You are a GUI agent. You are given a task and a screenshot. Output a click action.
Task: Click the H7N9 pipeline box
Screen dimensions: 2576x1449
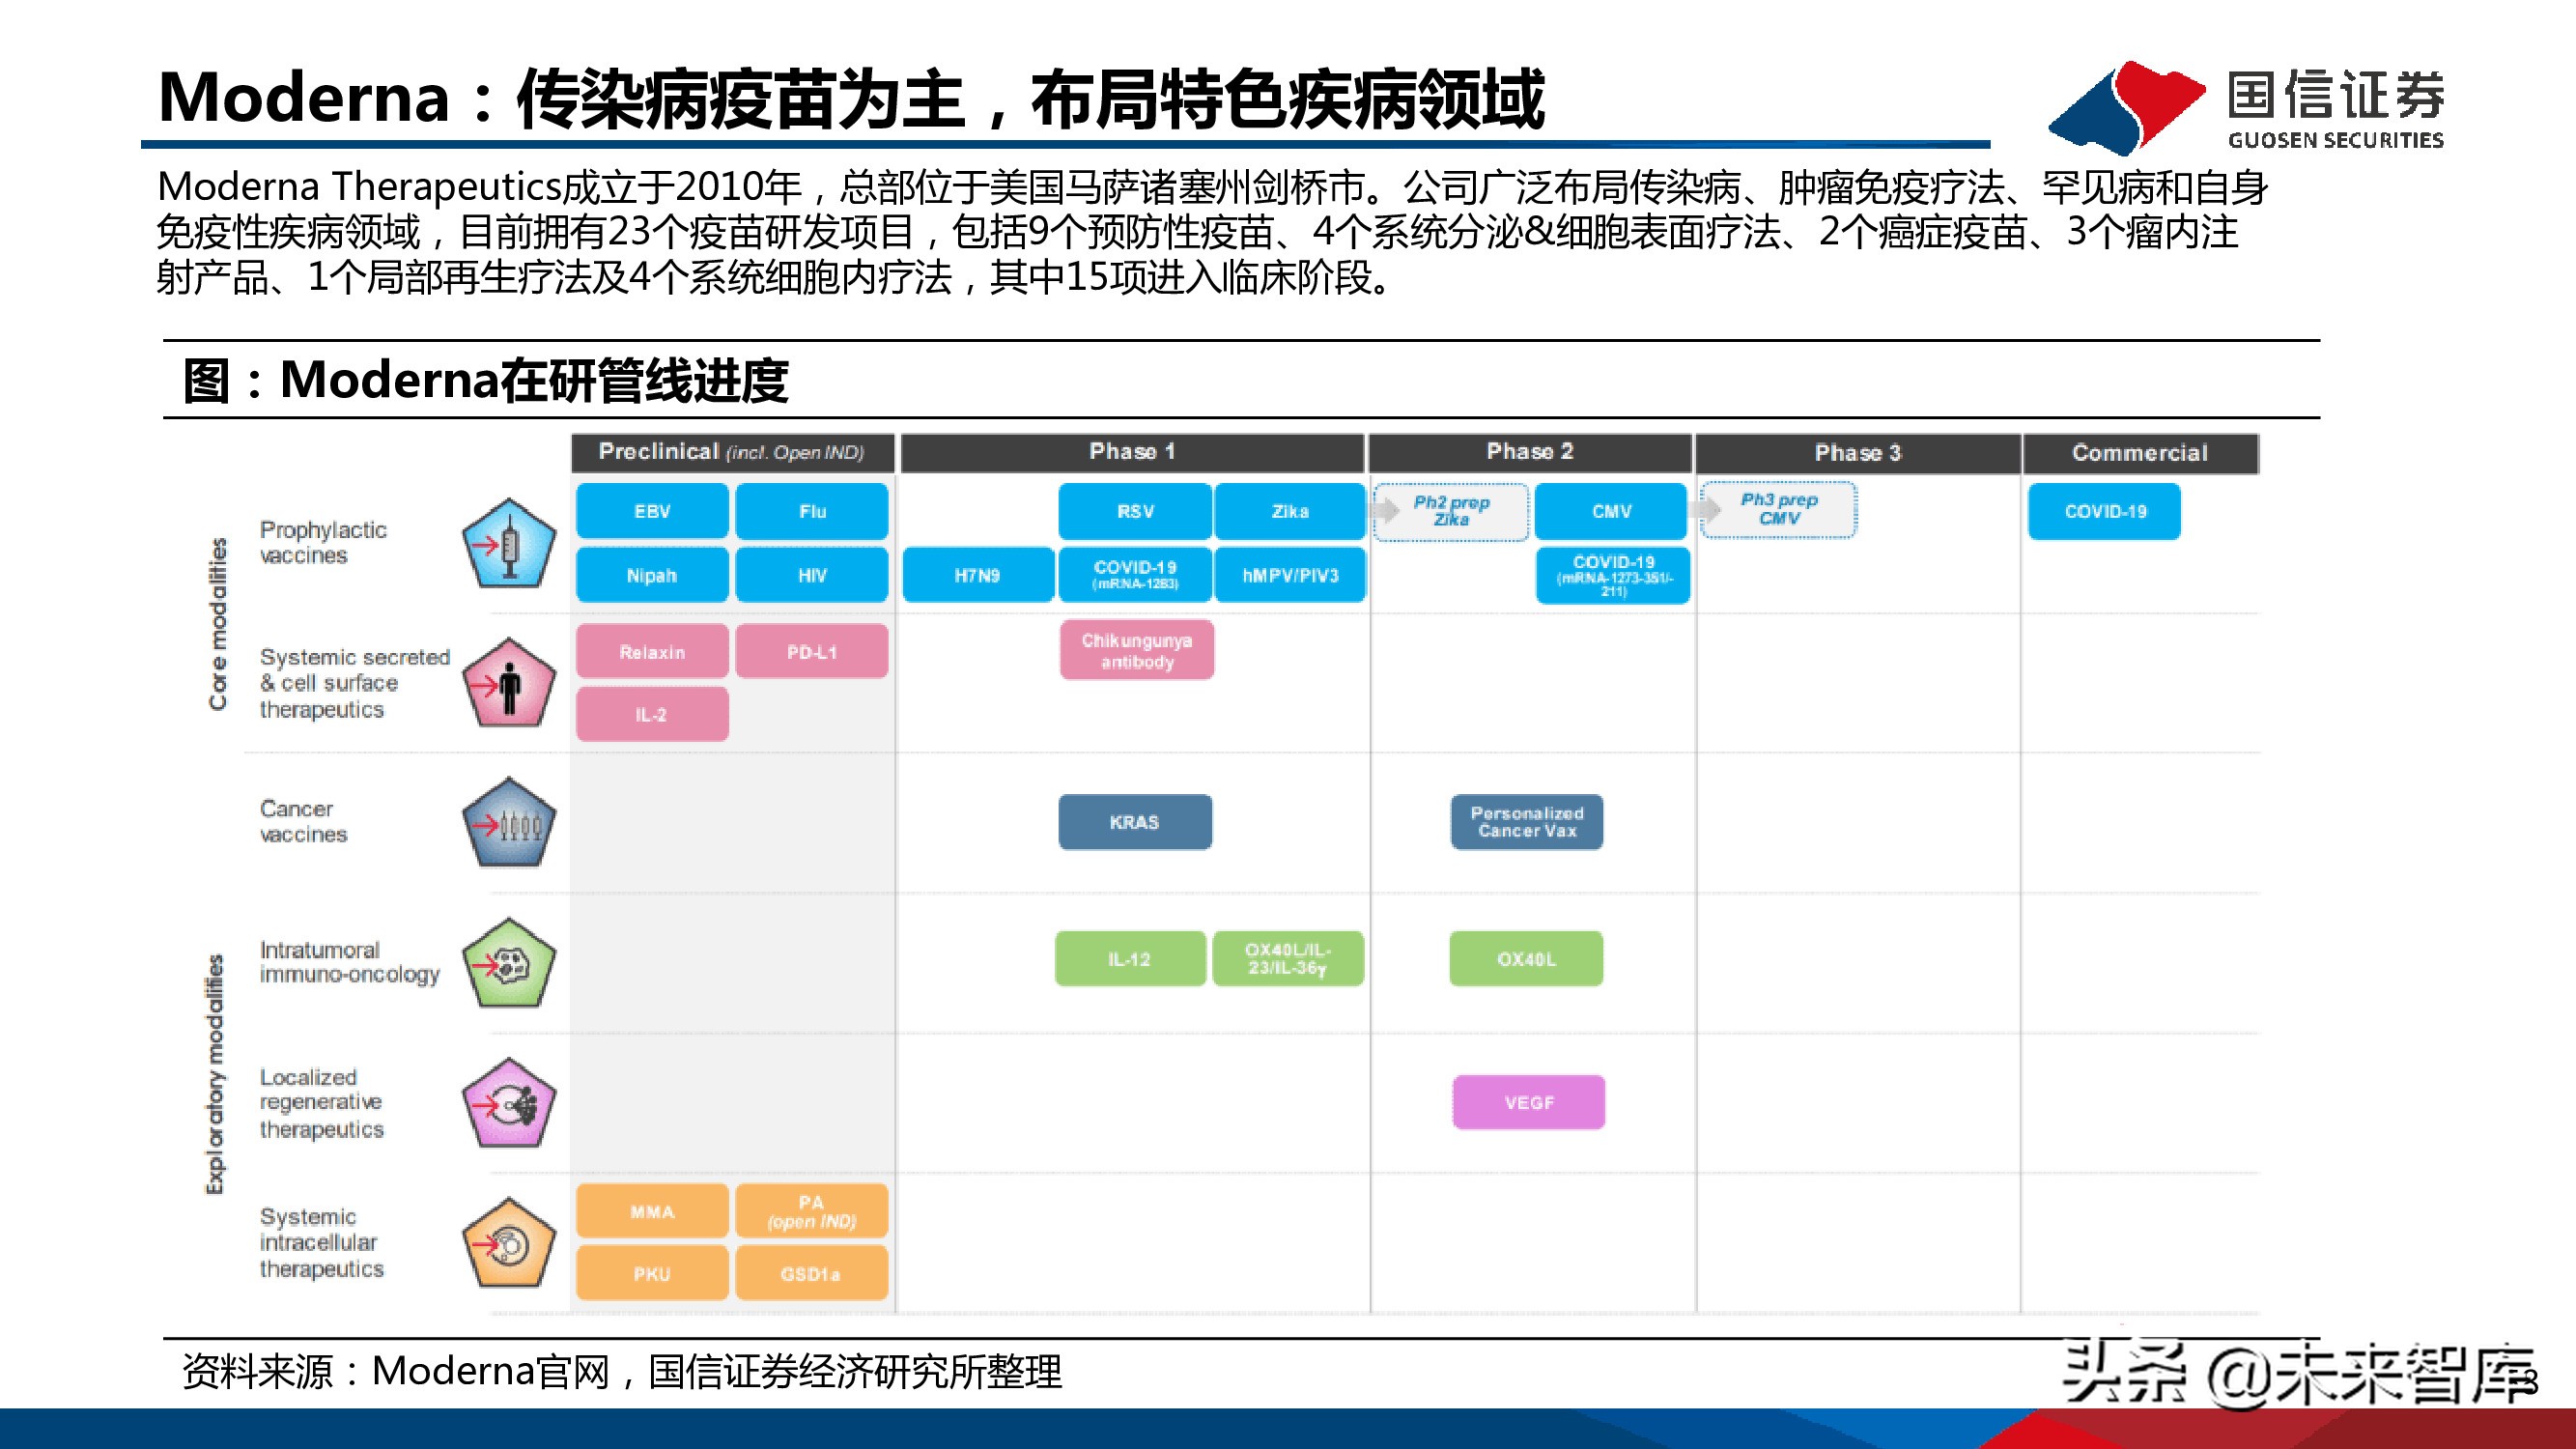977,575
